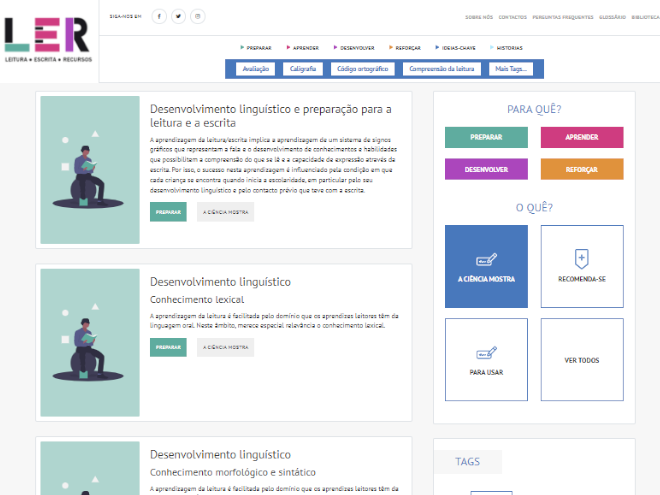Open the Facebook social icon
The image size is (660, 495).
point(159,16)
